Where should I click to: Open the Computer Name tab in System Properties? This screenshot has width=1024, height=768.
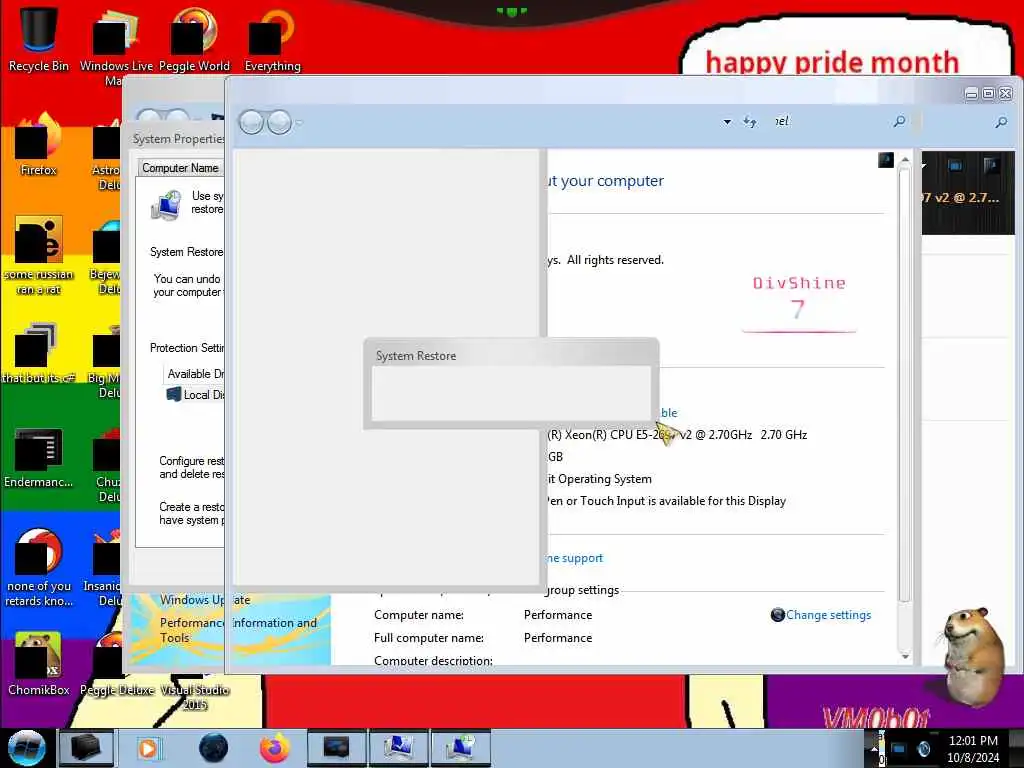[x=180, y=168]
